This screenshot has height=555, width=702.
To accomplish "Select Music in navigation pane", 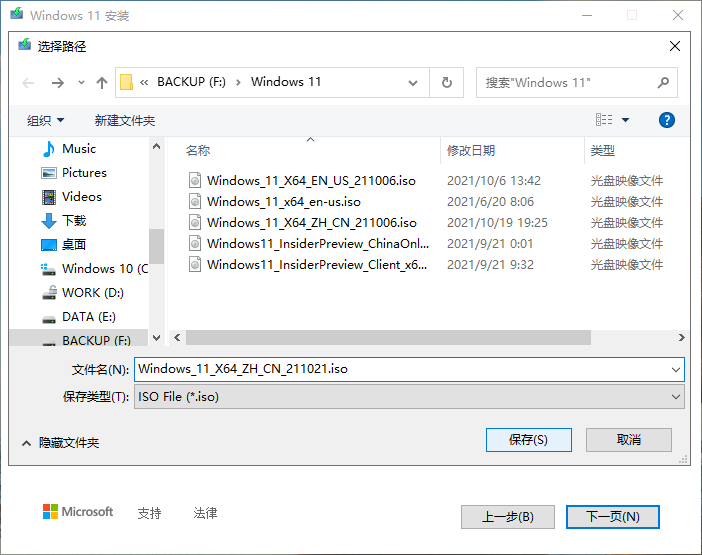I will (x=79, y=149).
